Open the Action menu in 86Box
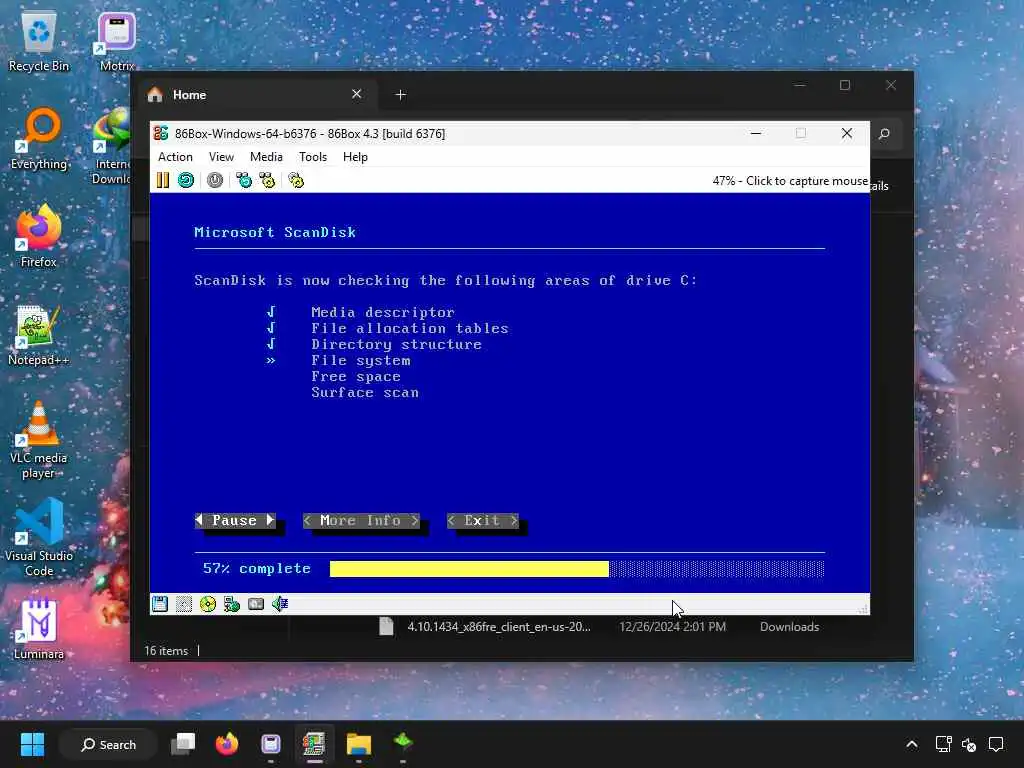The height and width of the screenshot is (768, 1024). [175, 157]
